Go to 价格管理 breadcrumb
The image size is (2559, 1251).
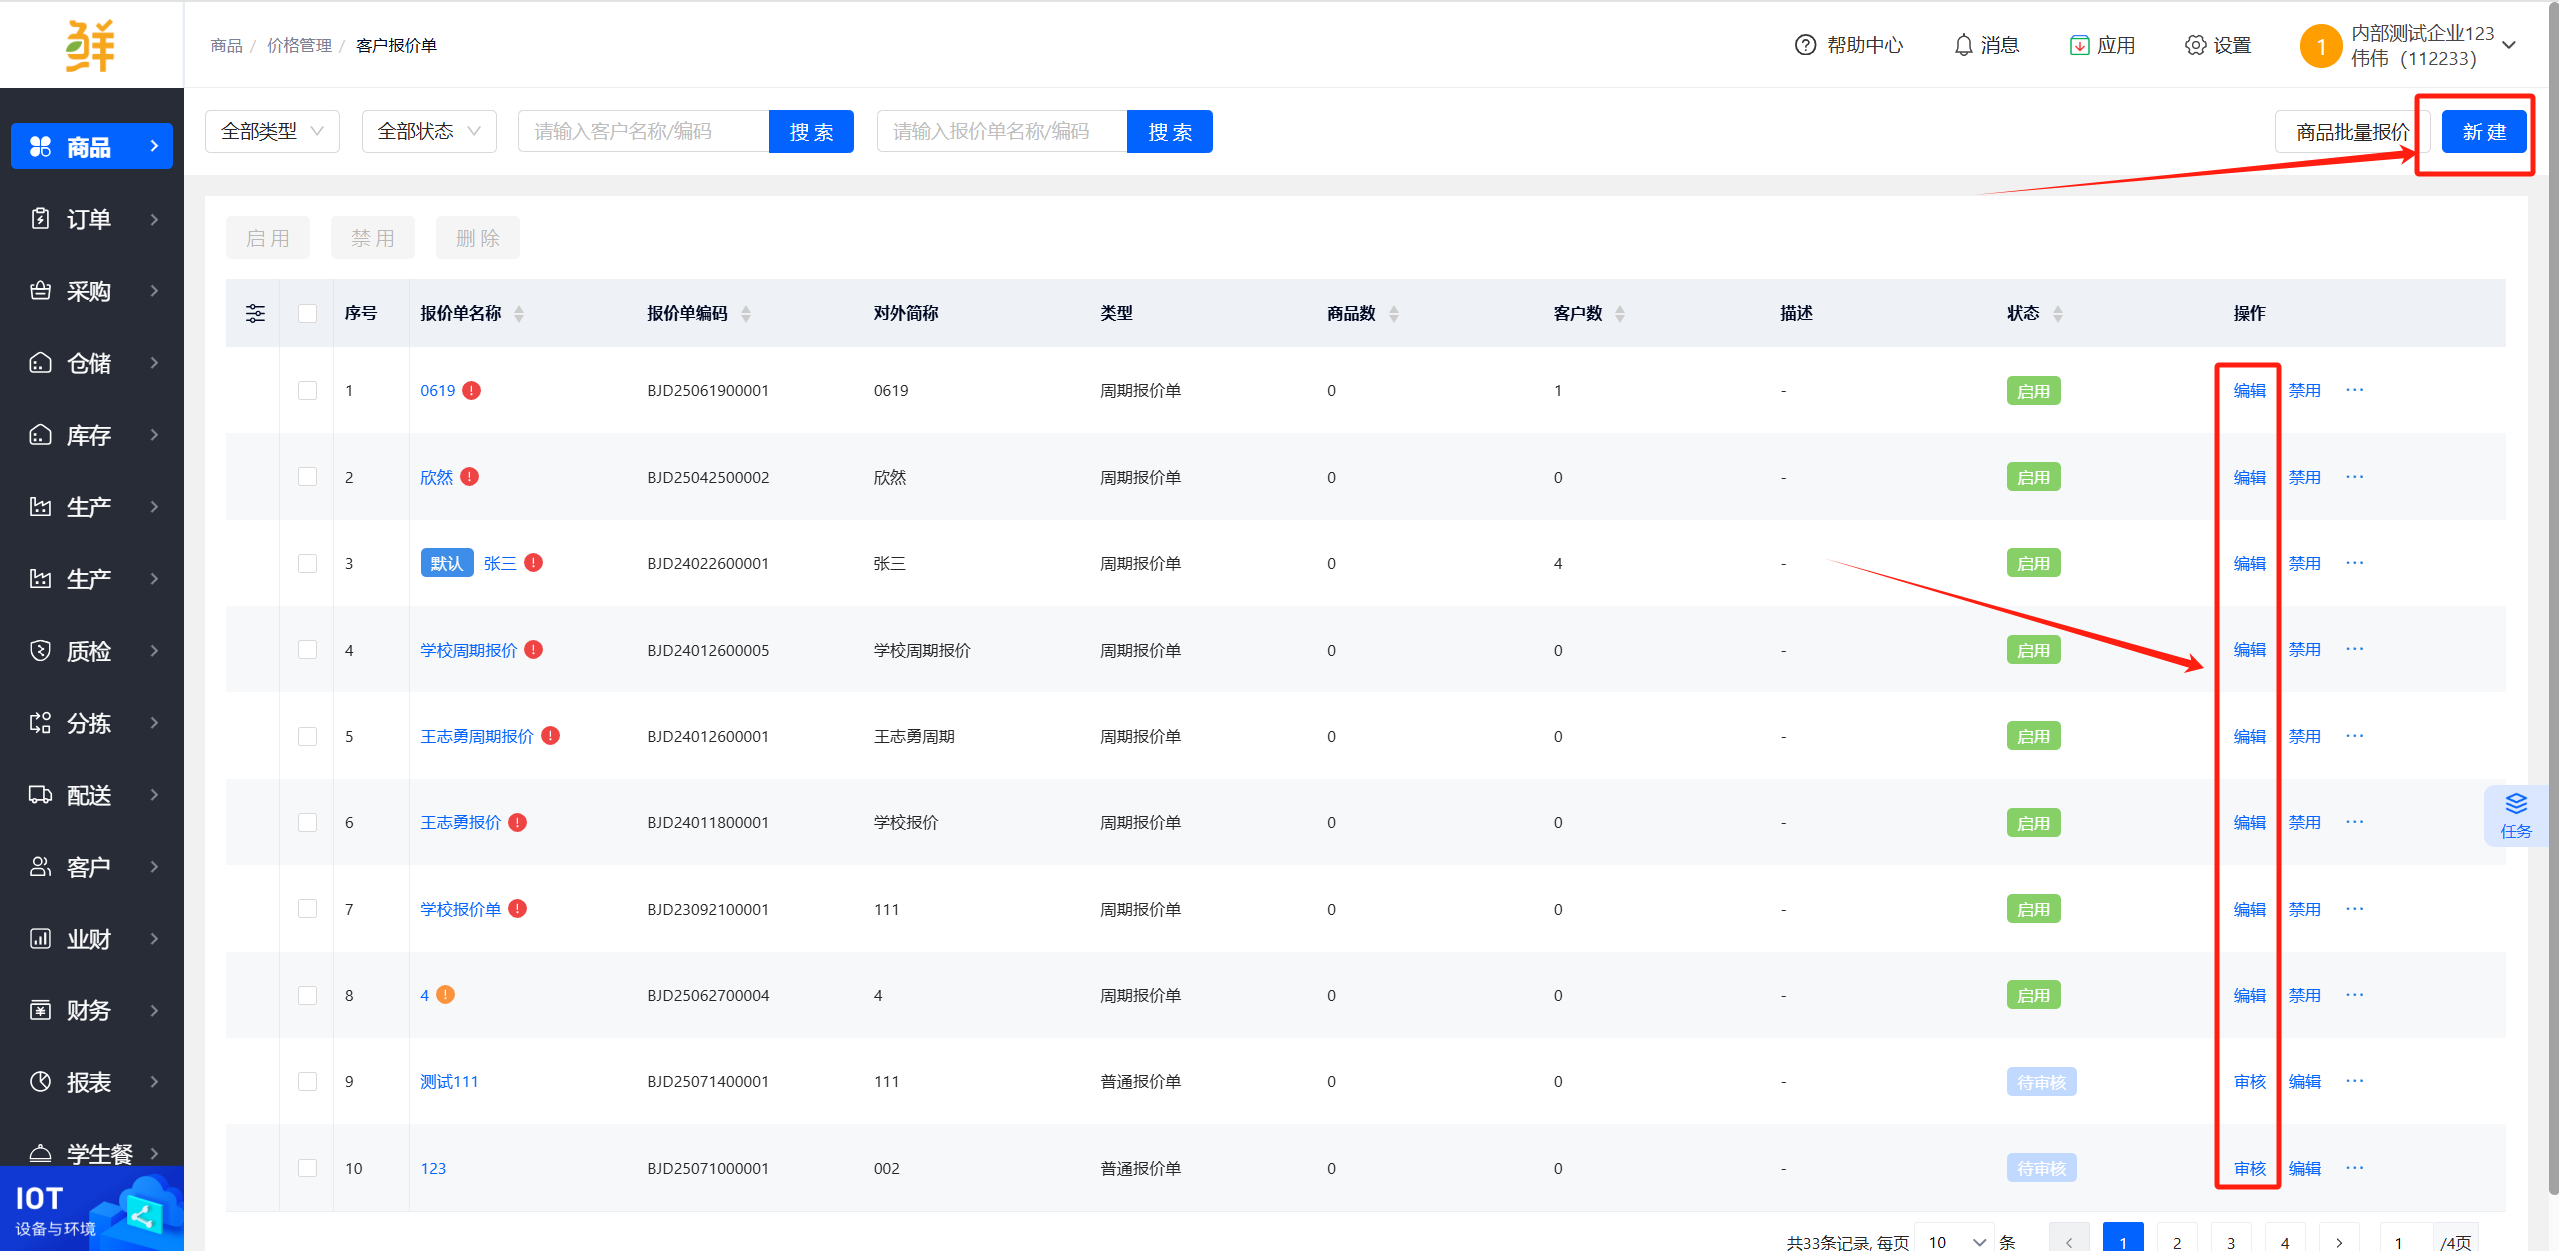299,45
